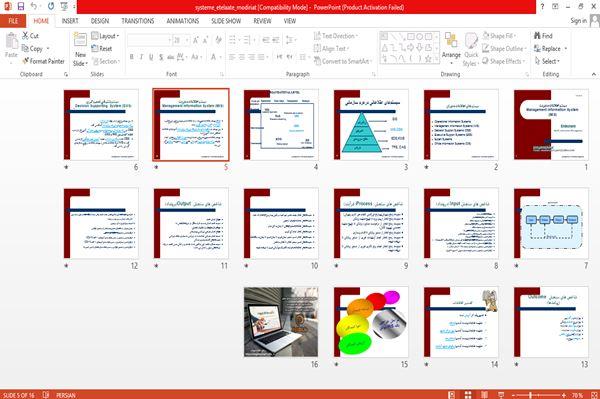Viewport: 600px width, 399px height.
Task: Click Normal view icon in status bar
Action: [x=452, y=395]
